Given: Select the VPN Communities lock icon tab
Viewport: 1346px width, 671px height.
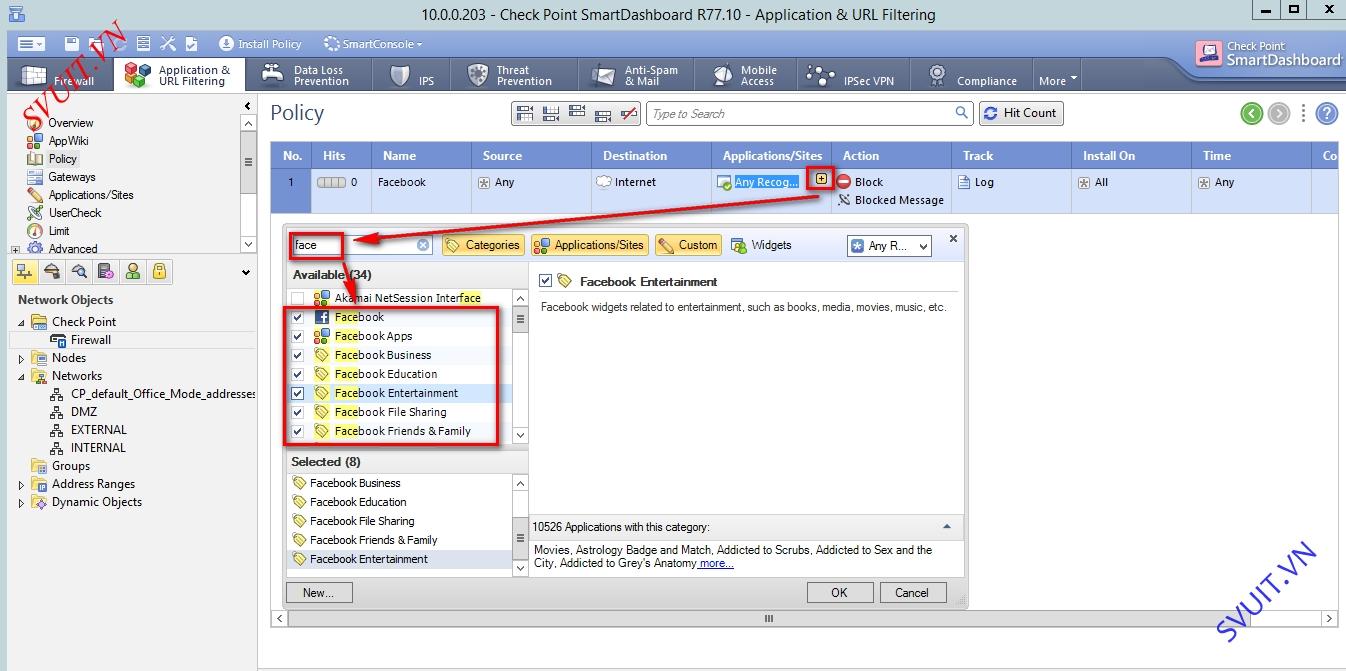Looking at the screenshot, I should (x=159, y=271).
